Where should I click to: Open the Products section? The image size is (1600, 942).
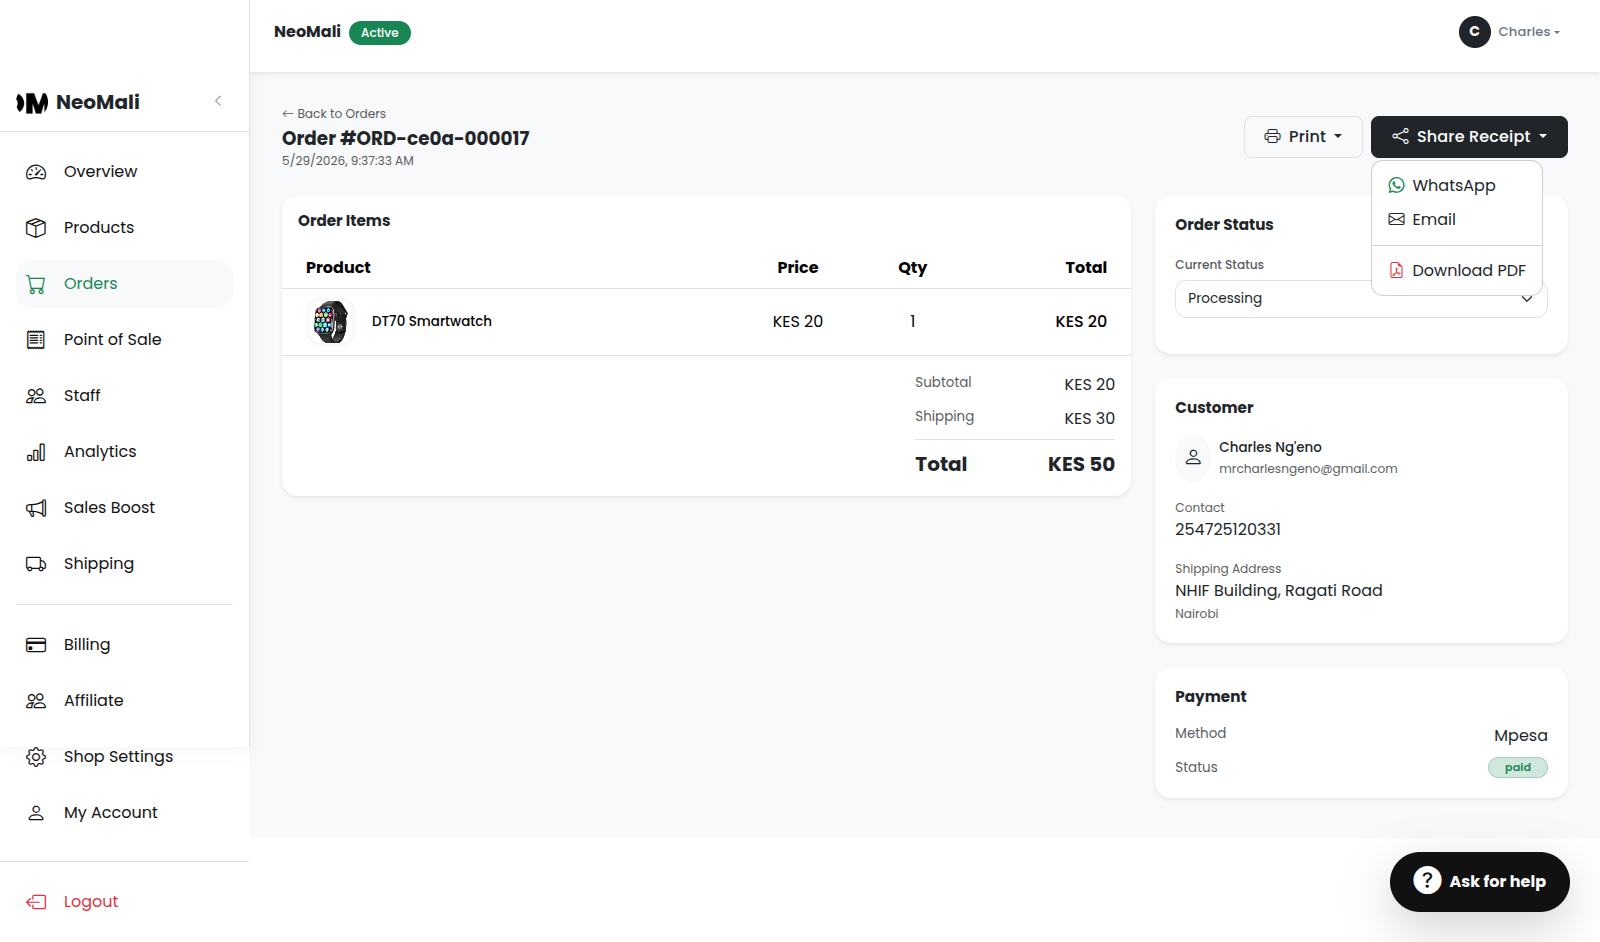[124, 228]
